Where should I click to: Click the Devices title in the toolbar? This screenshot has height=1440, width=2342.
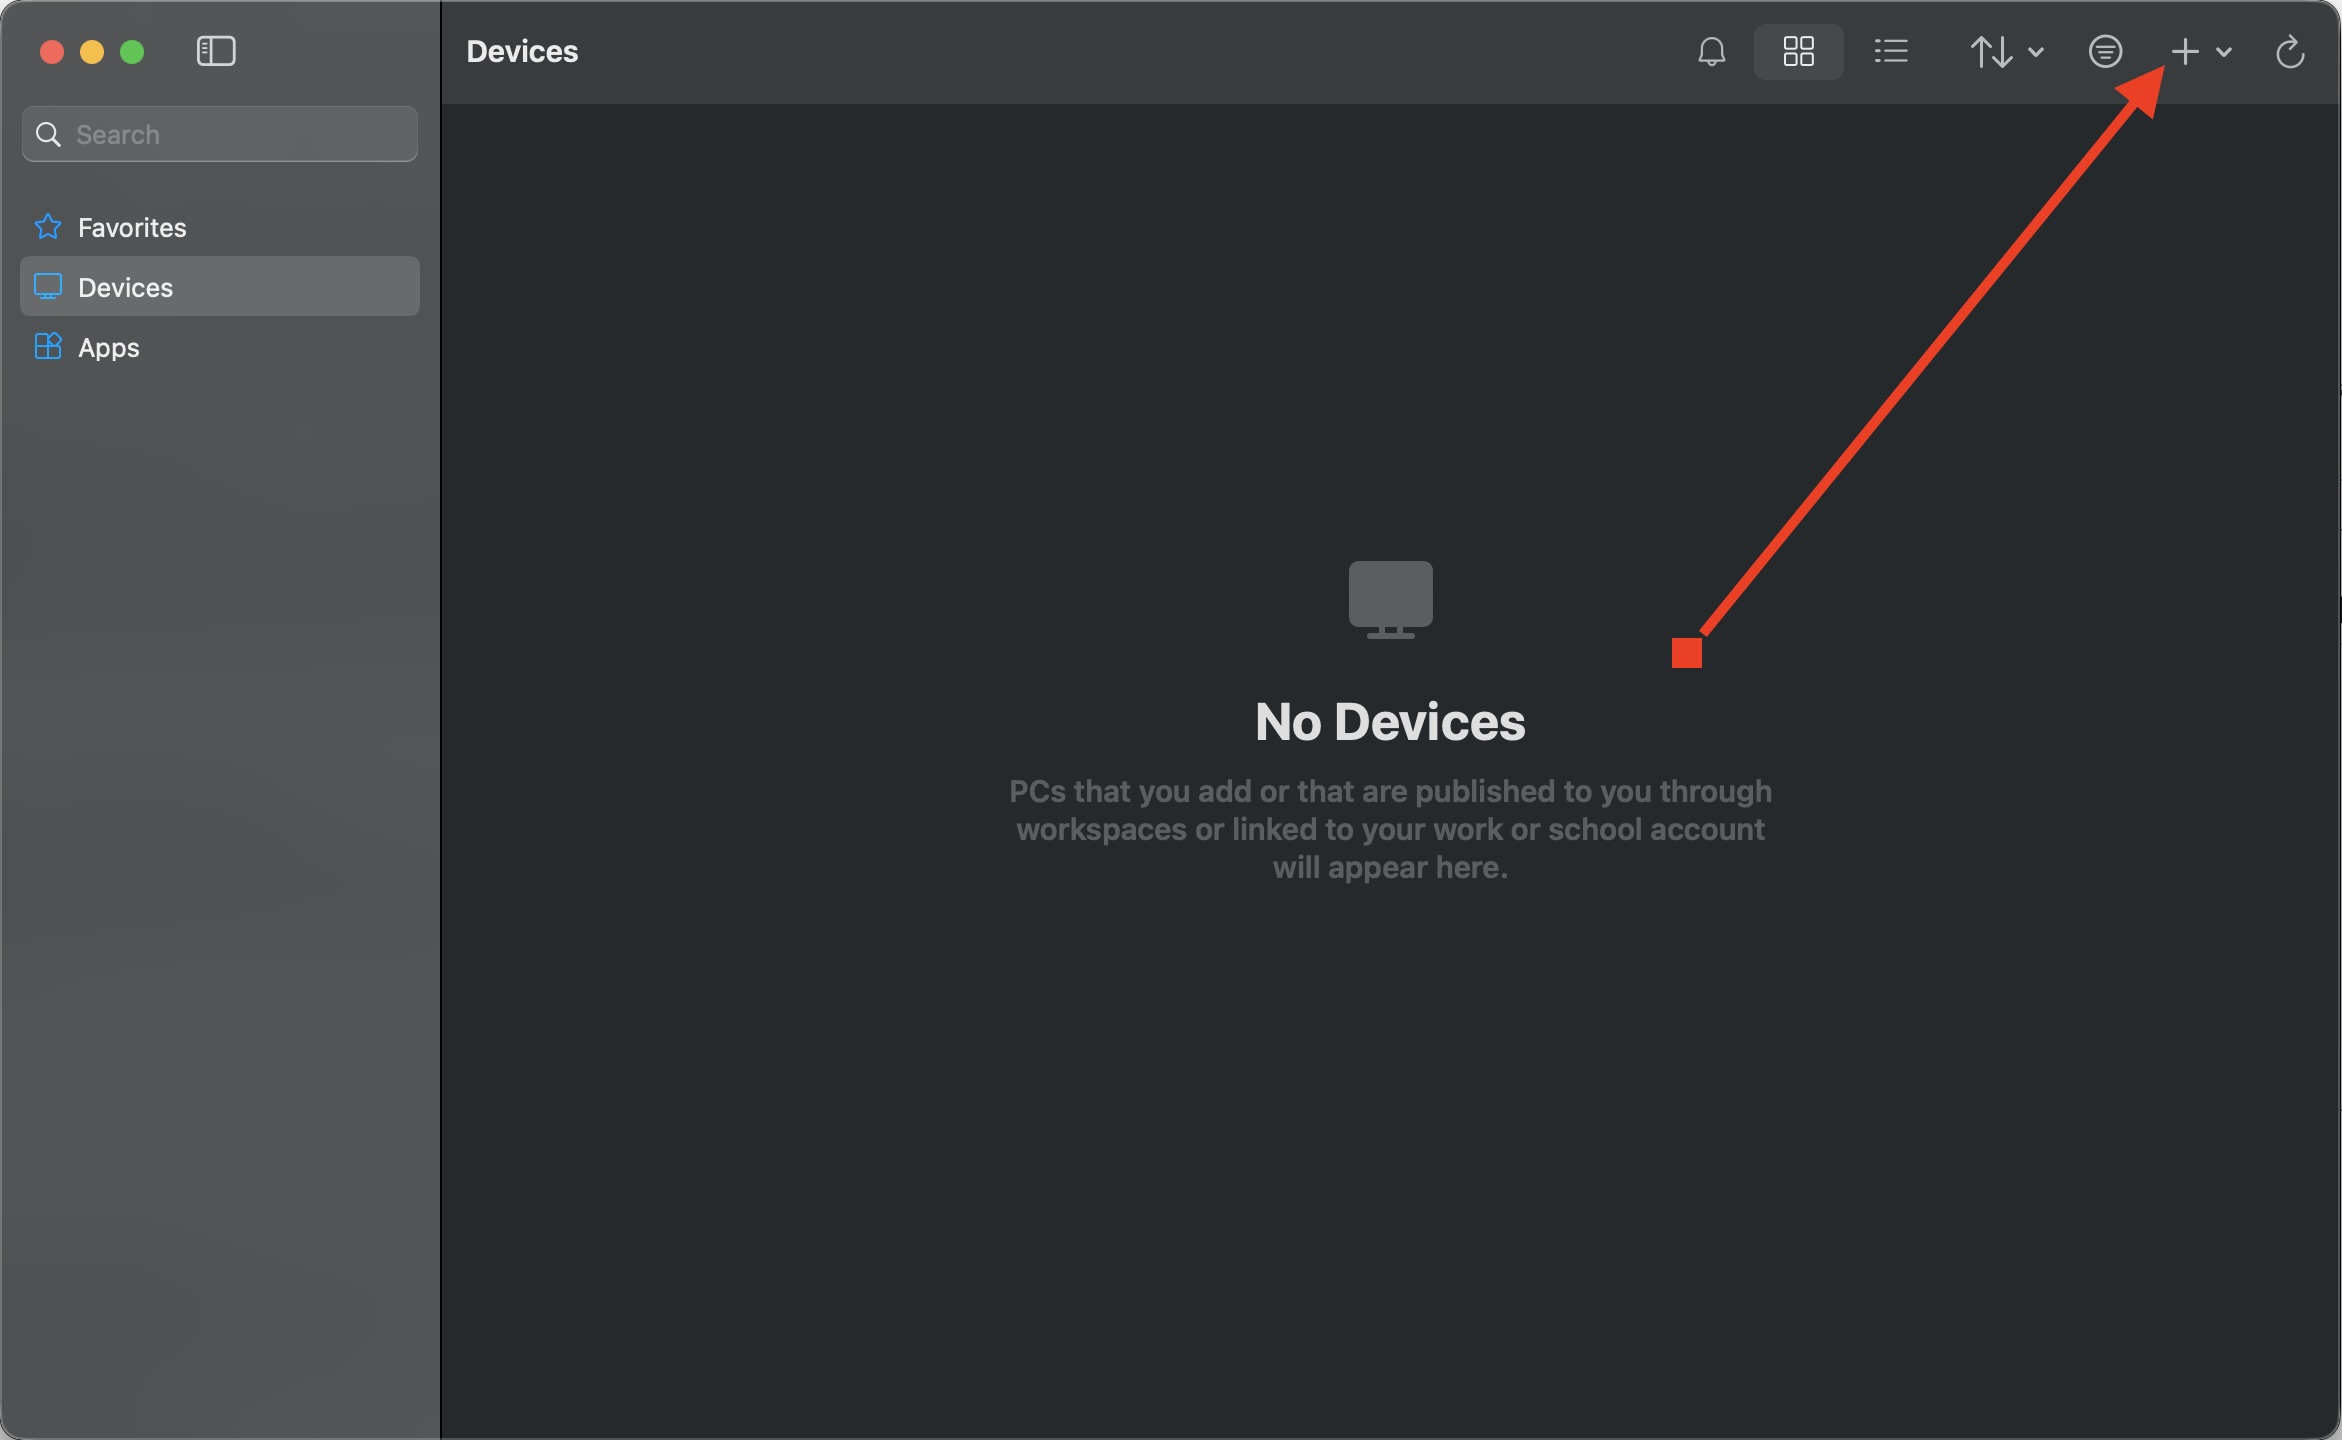pyautogui.click(x=522, y=51)
